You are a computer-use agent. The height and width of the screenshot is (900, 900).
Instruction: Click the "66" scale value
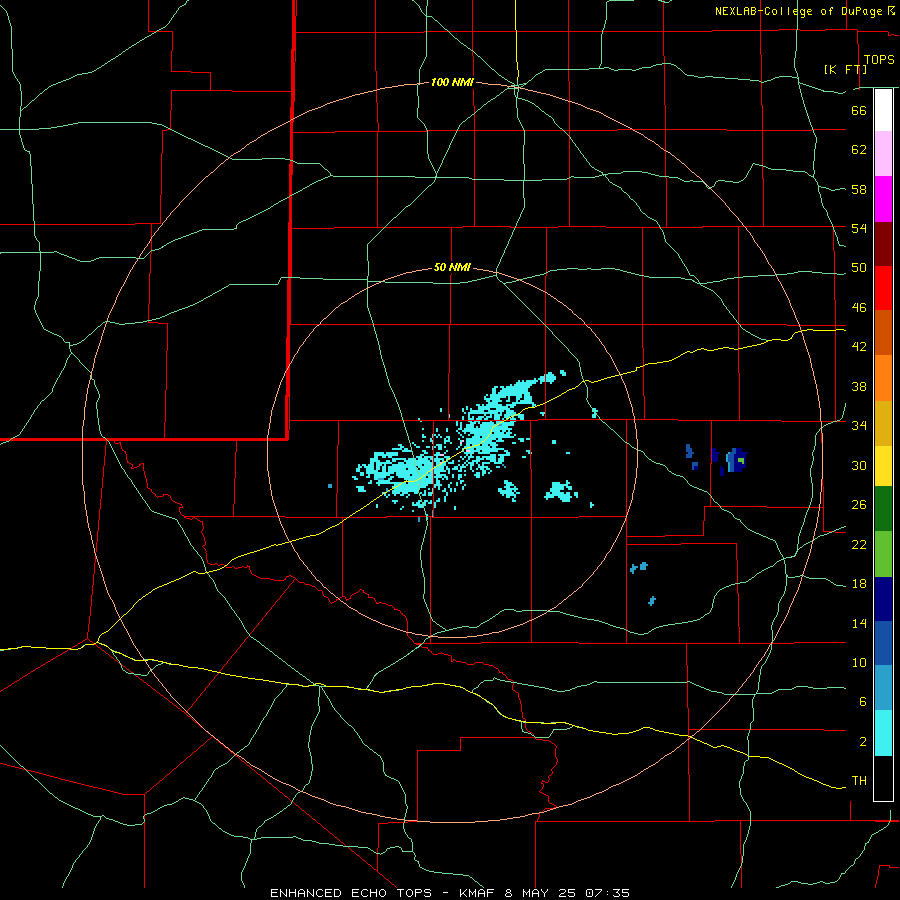coord(859,110)
